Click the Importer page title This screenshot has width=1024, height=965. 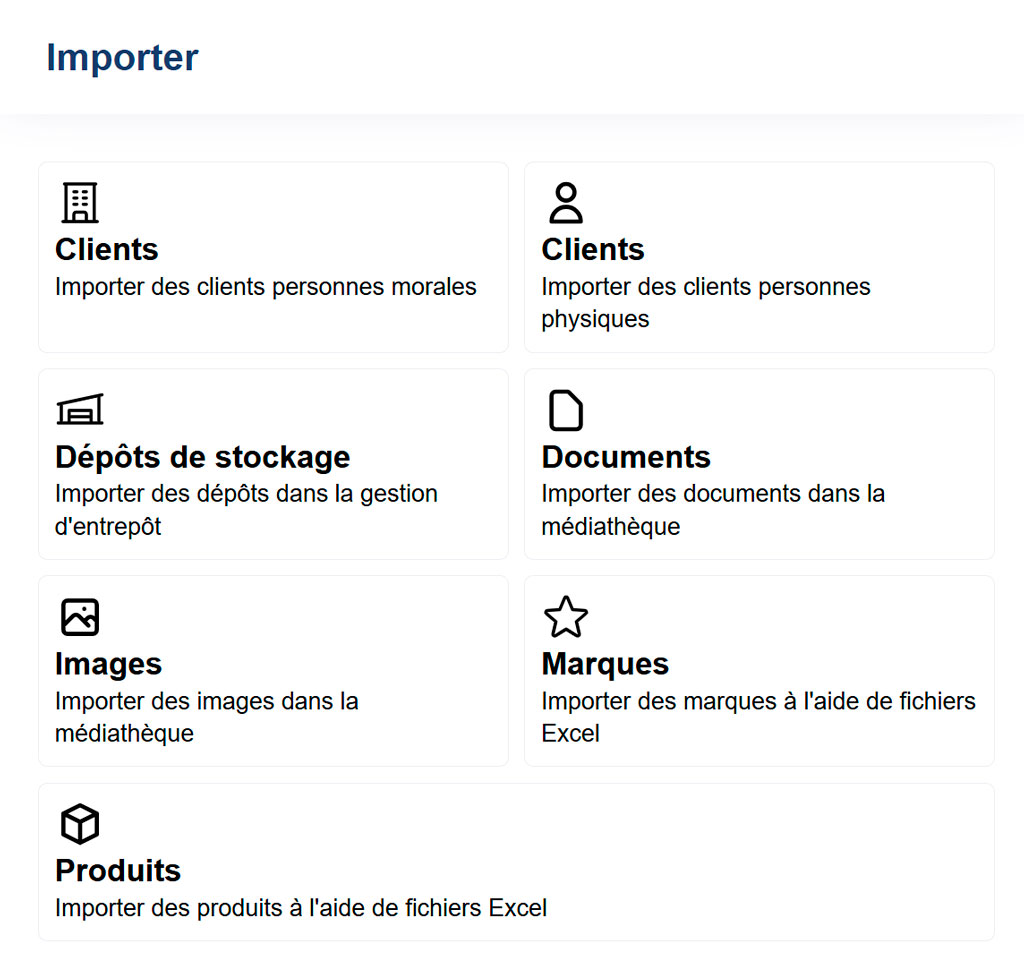(122, 58)
